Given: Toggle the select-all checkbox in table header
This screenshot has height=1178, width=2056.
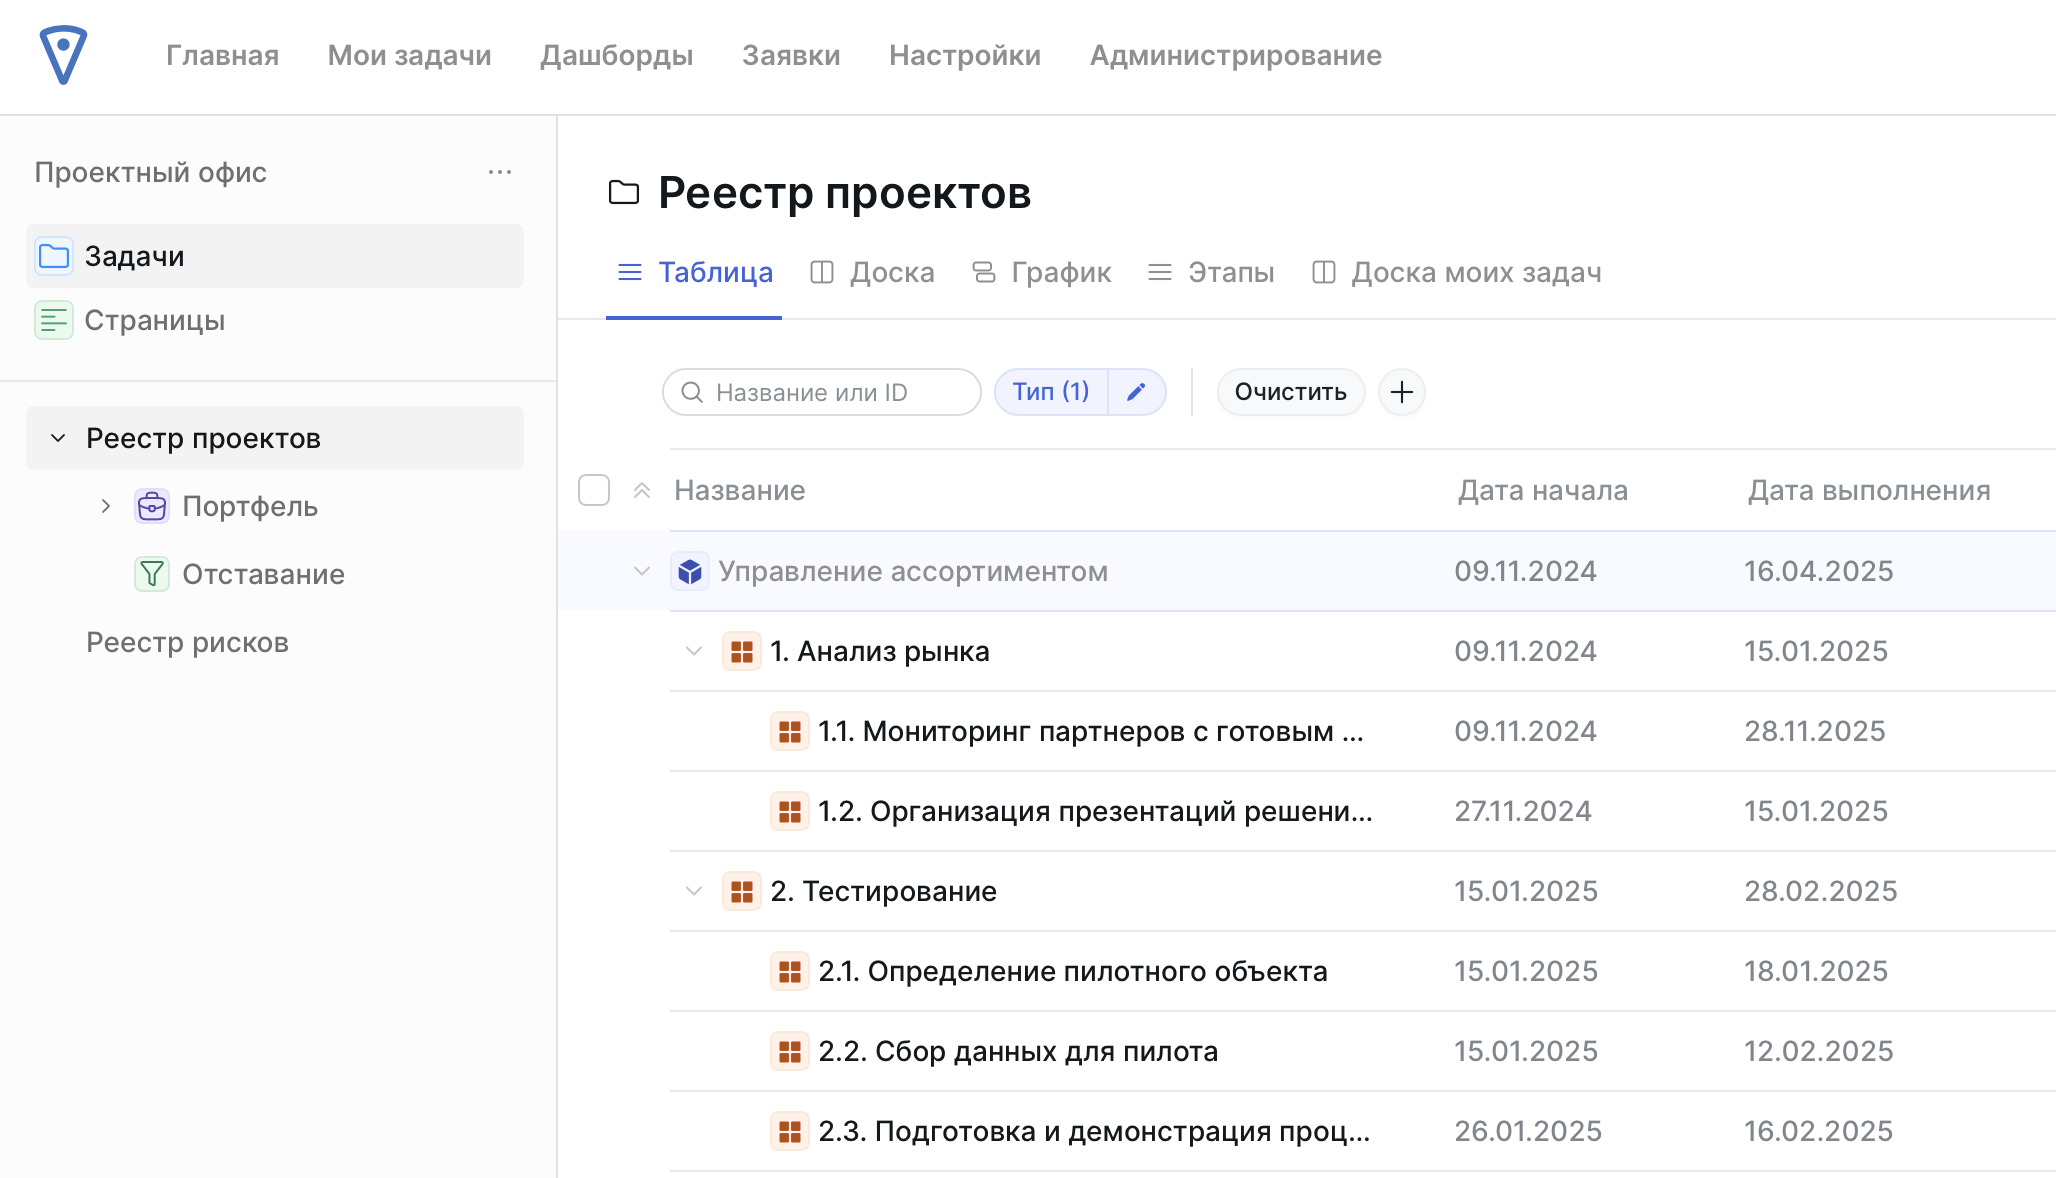Looking at the screenshot, I should click(594, 490).
